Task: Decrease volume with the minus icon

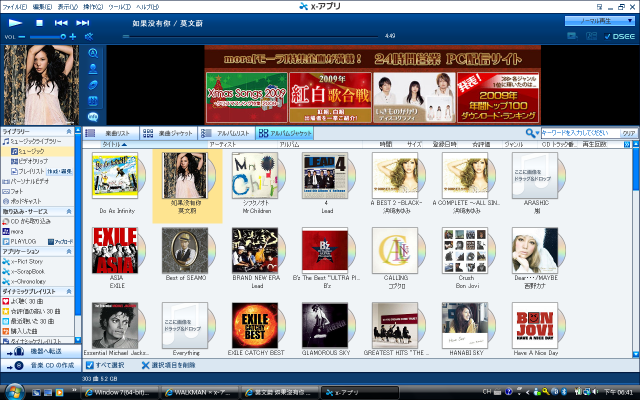Action: coord(22,37)
